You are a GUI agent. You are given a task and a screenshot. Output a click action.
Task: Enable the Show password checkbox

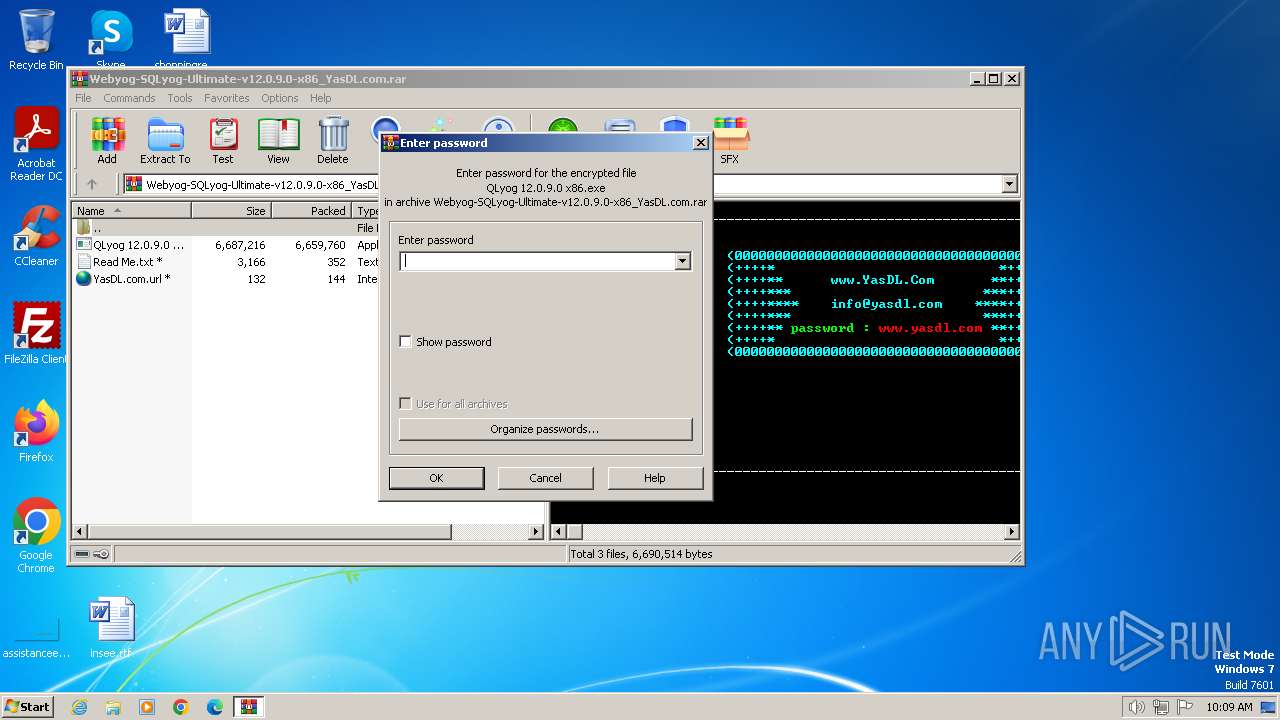pos(405,342)
